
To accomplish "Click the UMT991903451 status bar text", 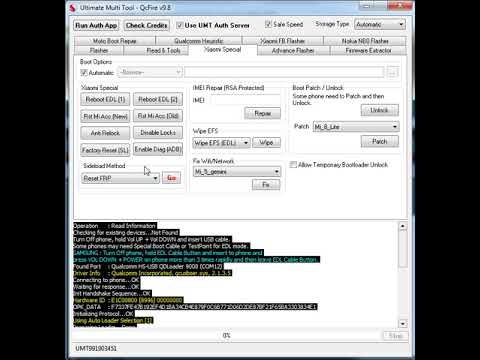I will pyautogui.click(x=96, y=348).
